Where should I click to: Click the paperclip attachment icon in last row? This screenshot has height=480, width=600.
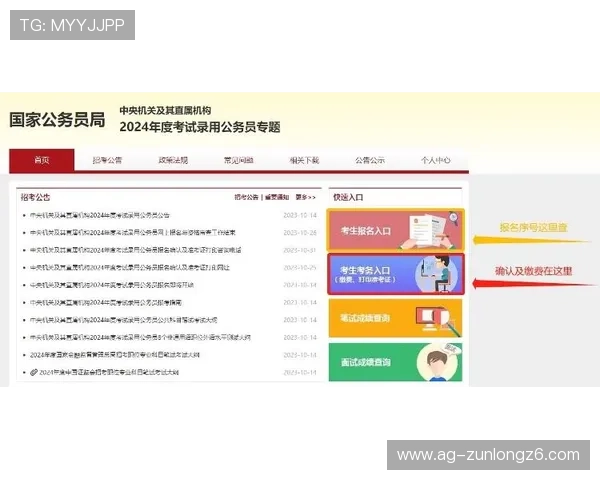coord(34,372)
